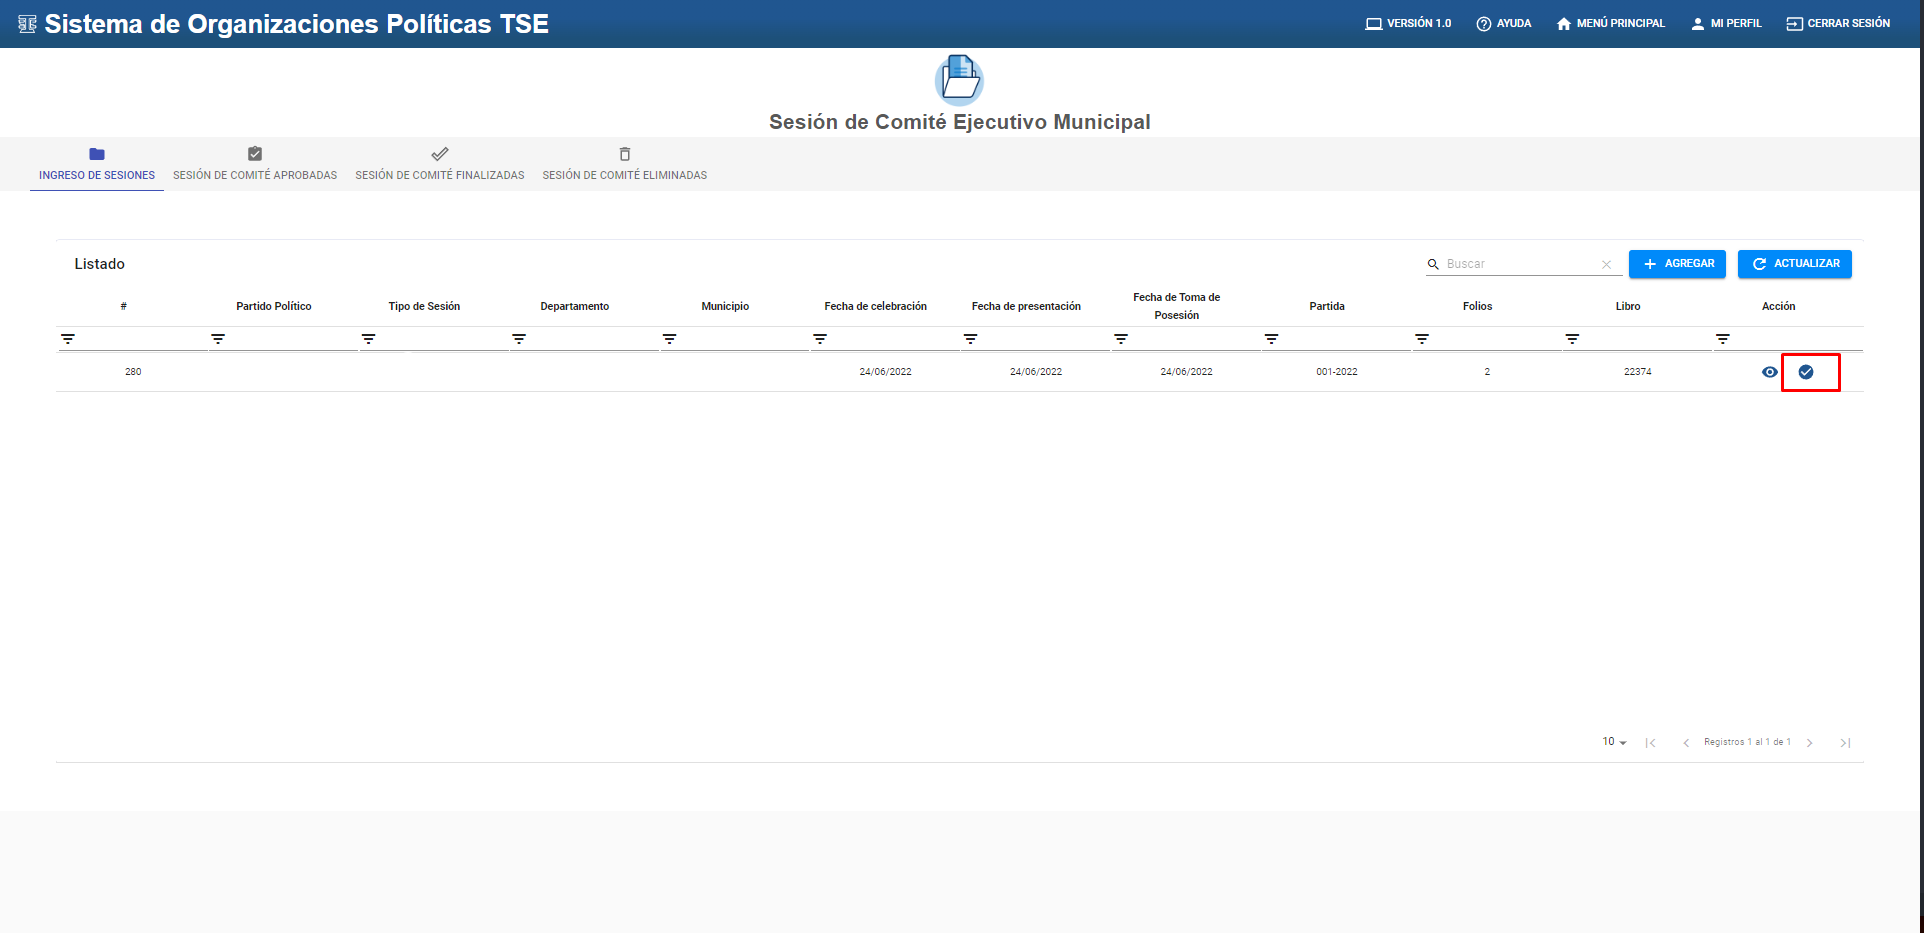This screenshot has height=933, width=1924.
Task: Open the Sesión de Comité Finalizadas tab
Action: point(439,165)
